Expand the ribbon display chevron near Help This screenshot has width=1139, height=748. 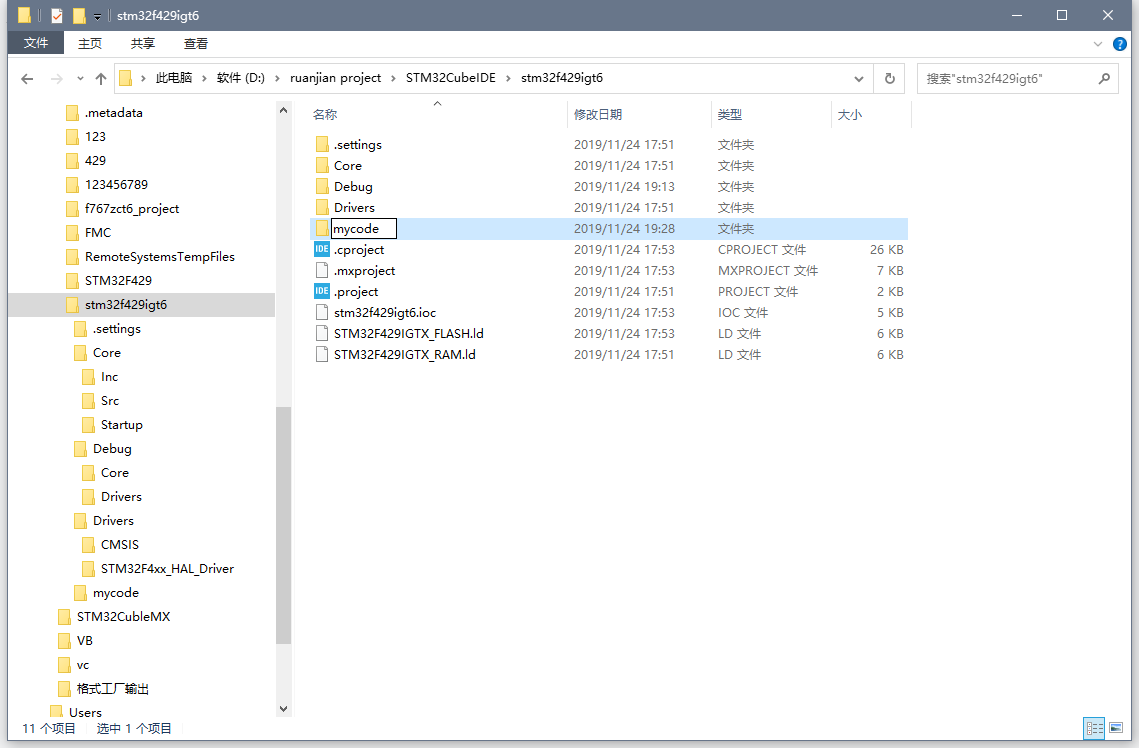(x=1098, y=43)
